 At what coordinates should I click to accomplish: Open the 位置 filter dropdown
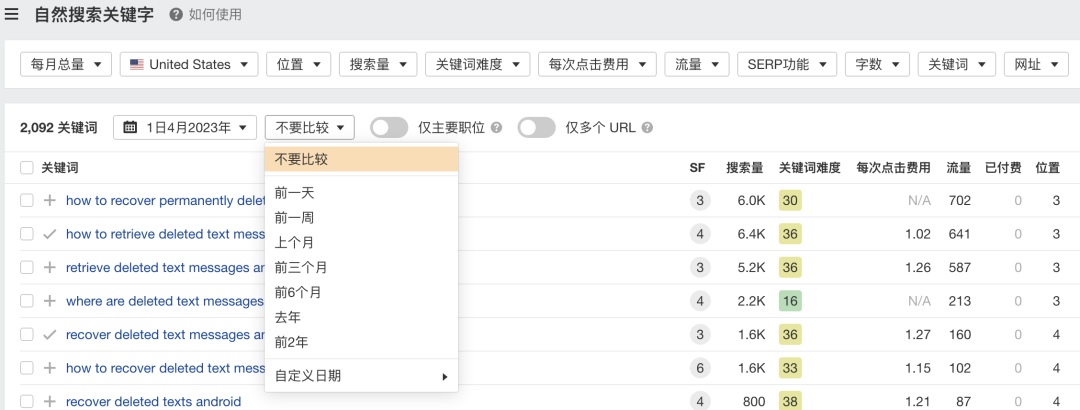298,64
